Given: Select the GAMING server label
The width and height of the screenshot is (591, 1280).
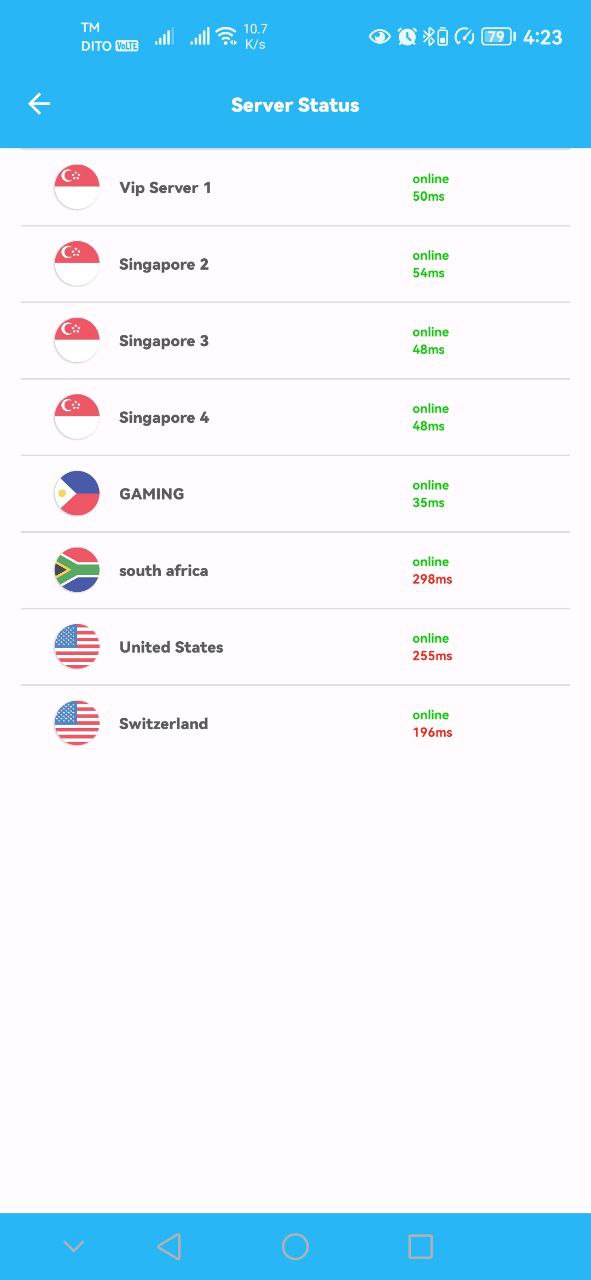Looking at the screenshot, I should click(x=152, y=493).
